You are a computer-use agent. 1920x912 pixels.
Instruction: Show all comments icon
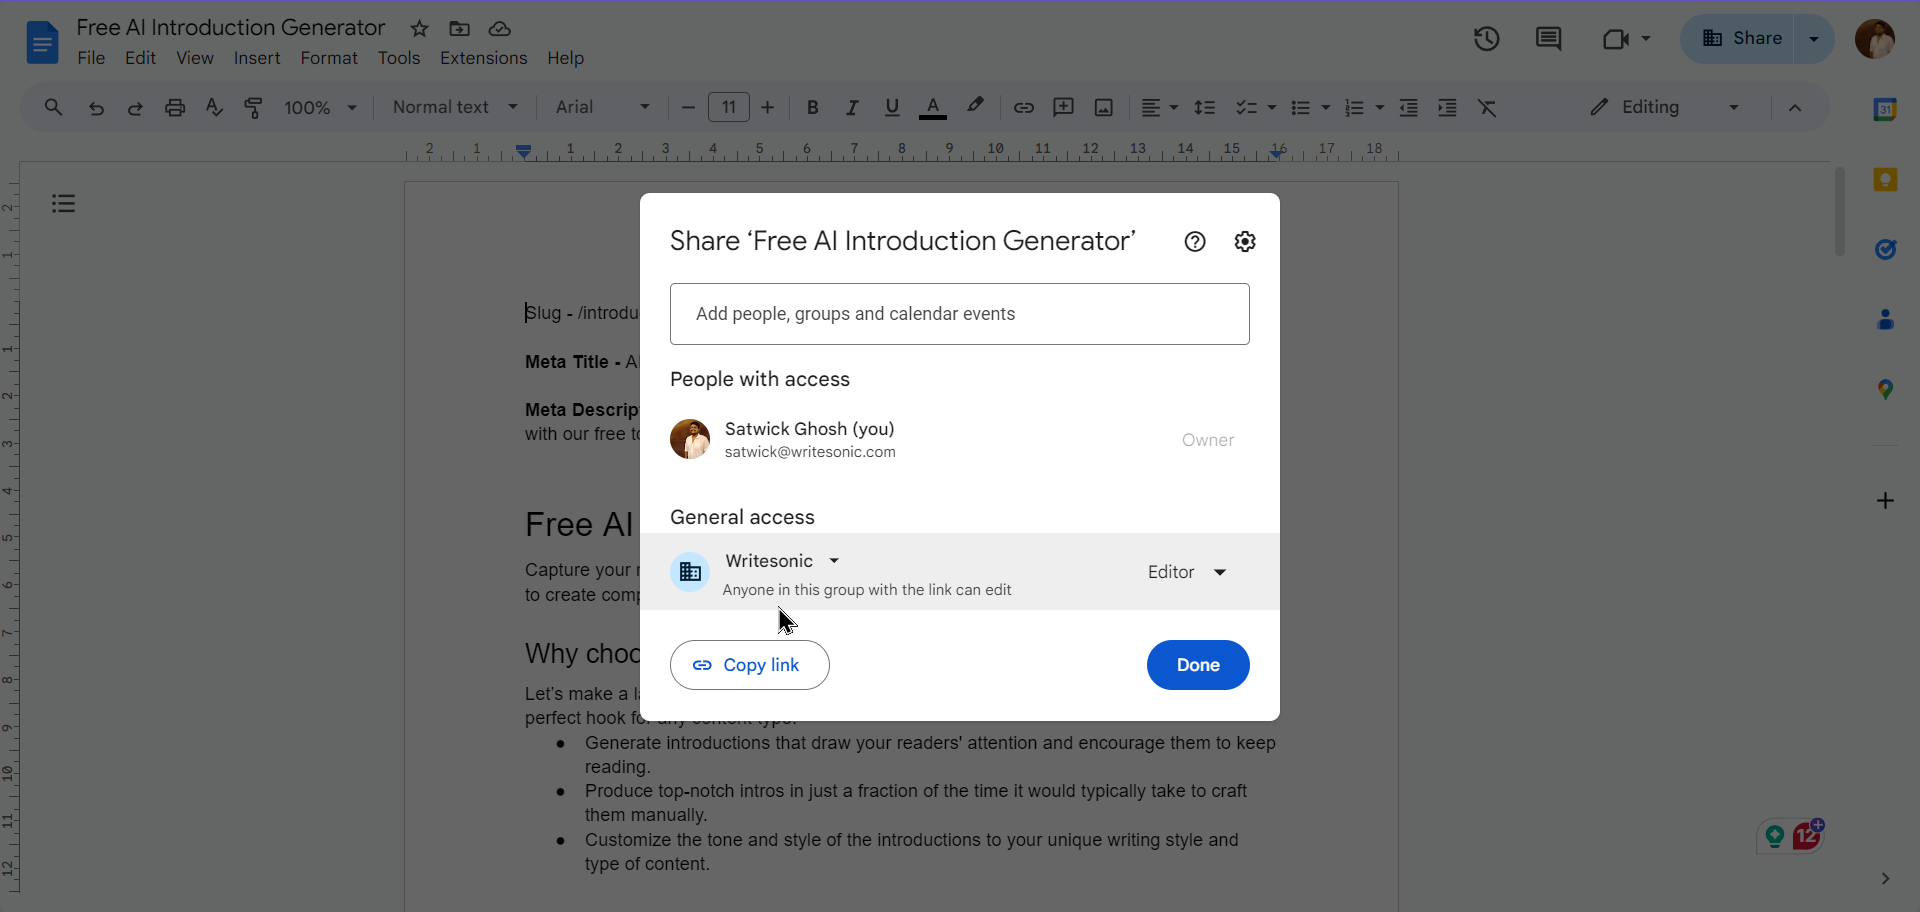pos(1548,39)
